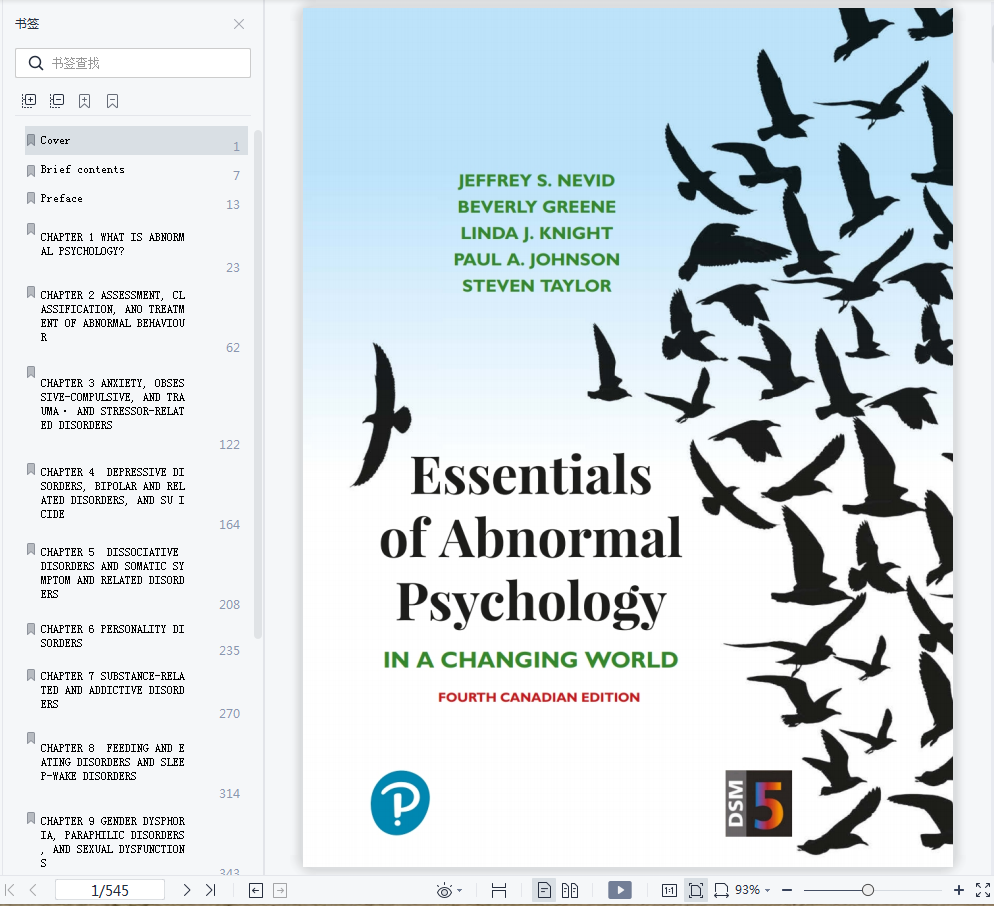Click the 书签查找 bookmark search field
The width and height of the screenshot is (994, 906).
(133, 63)
